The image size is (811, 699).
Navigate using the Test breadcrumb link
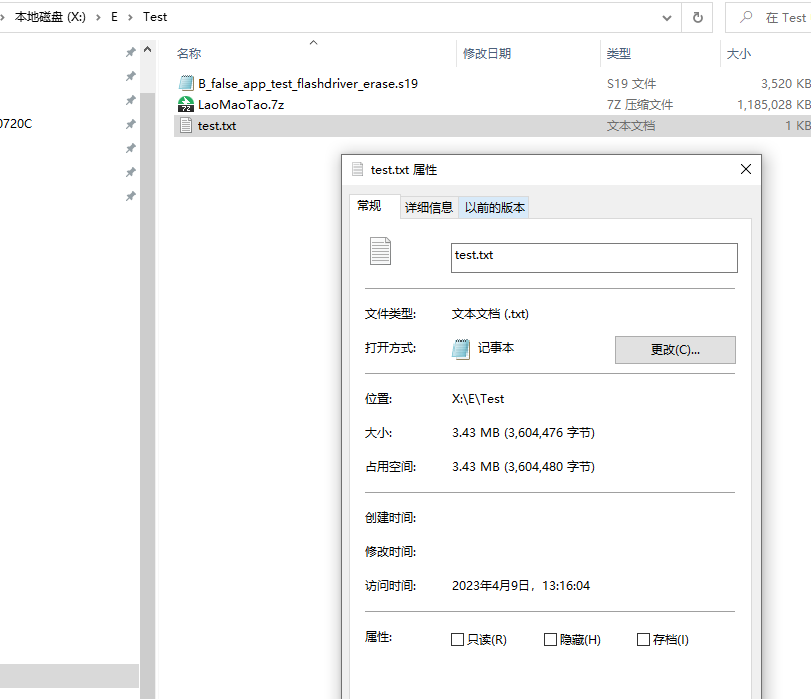click(x=155, y=17)
